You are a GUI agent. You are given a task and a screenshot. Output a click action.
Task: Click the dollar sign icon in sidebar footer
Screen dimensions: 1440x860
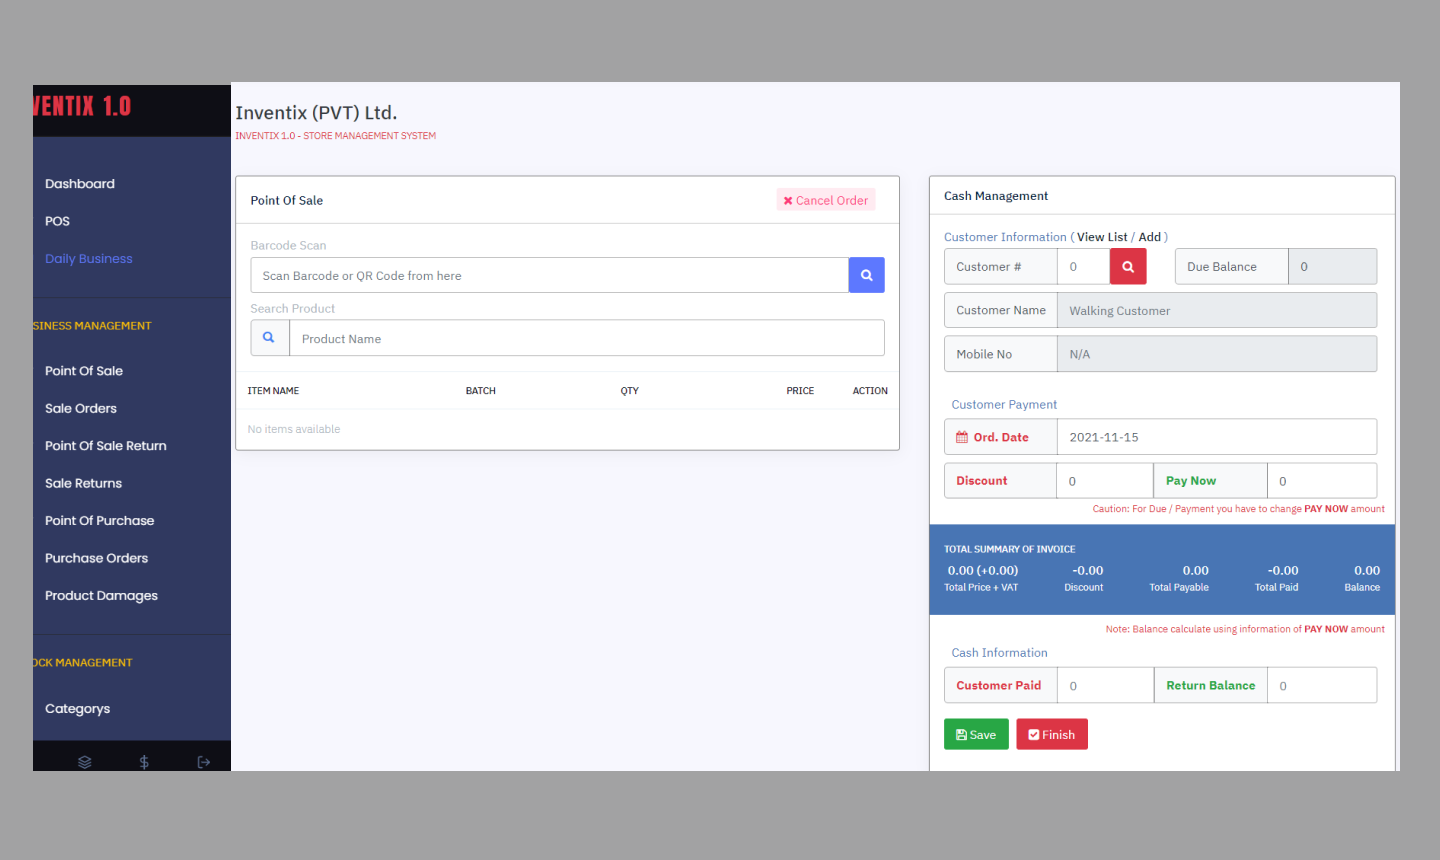pyautogui.click(x=144, y=761)
